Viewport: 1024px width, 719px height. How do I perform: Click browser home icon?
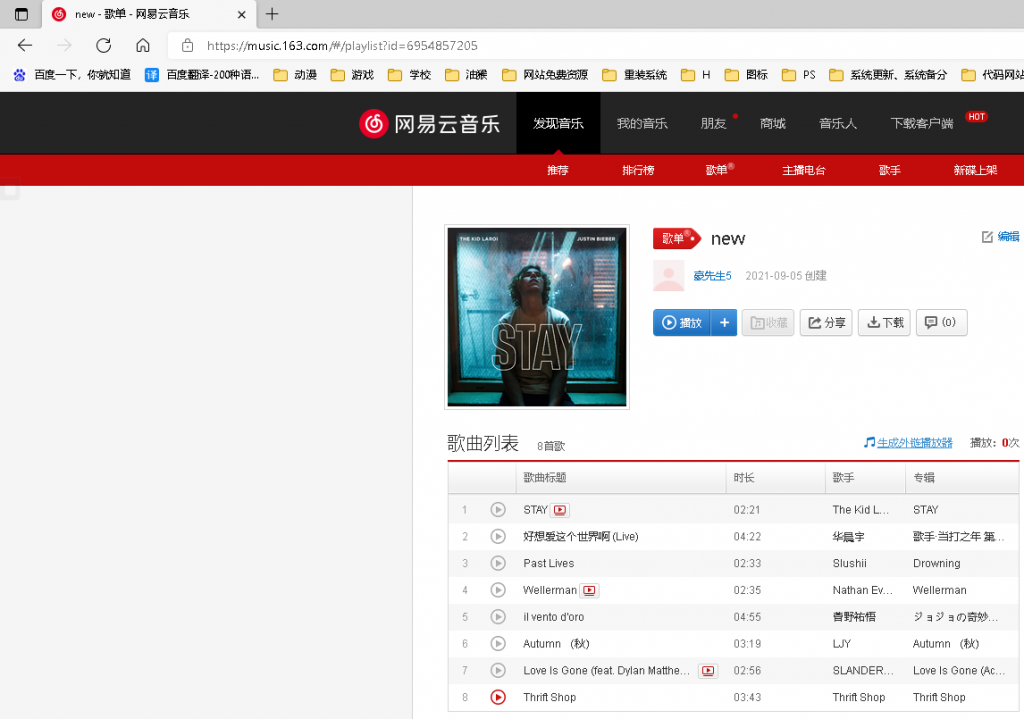tap(142, 45)
